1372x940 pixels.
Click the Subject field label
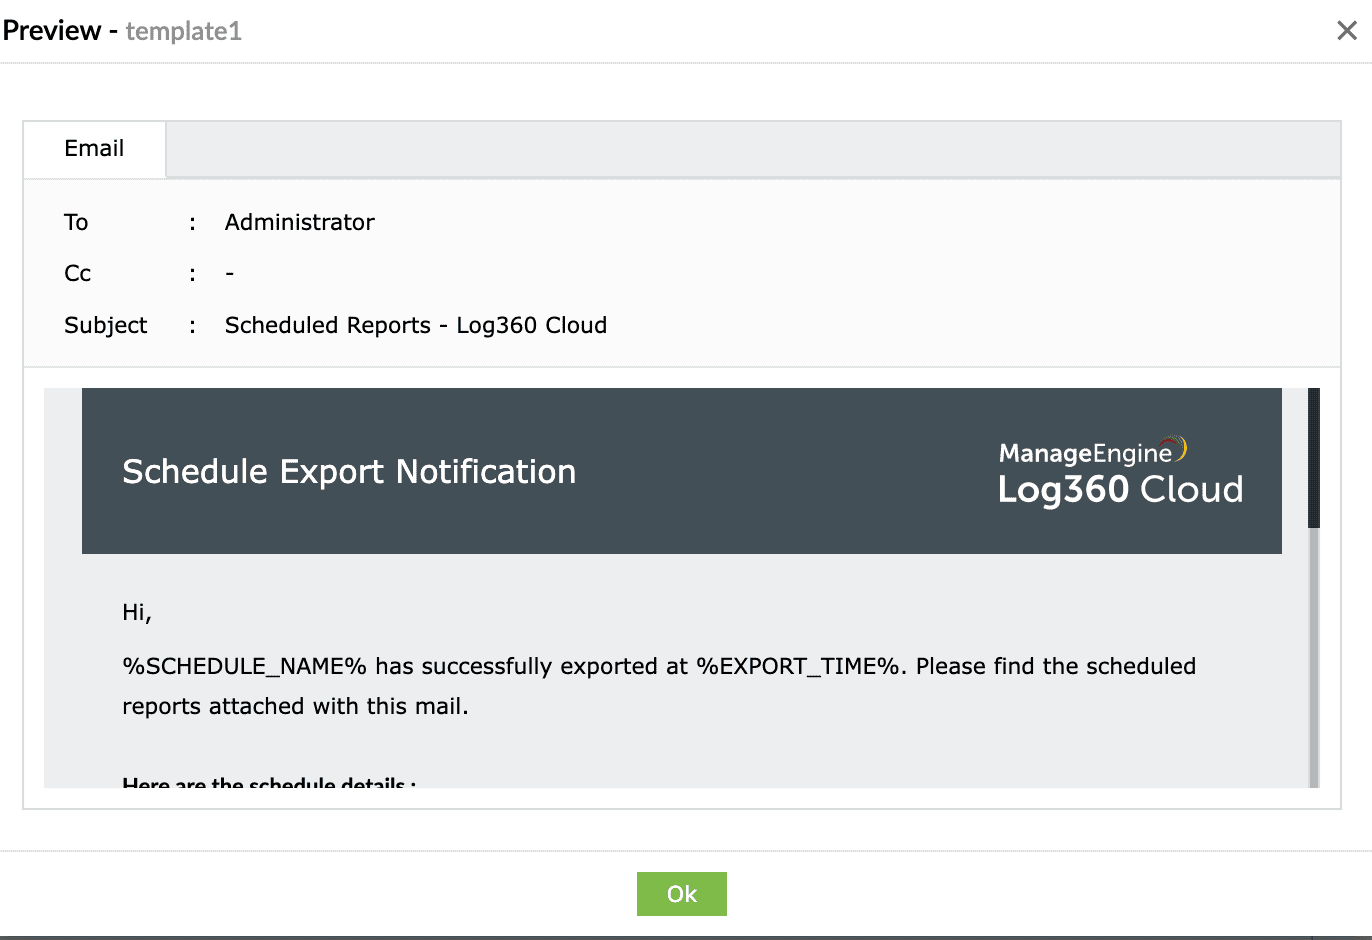105,325
